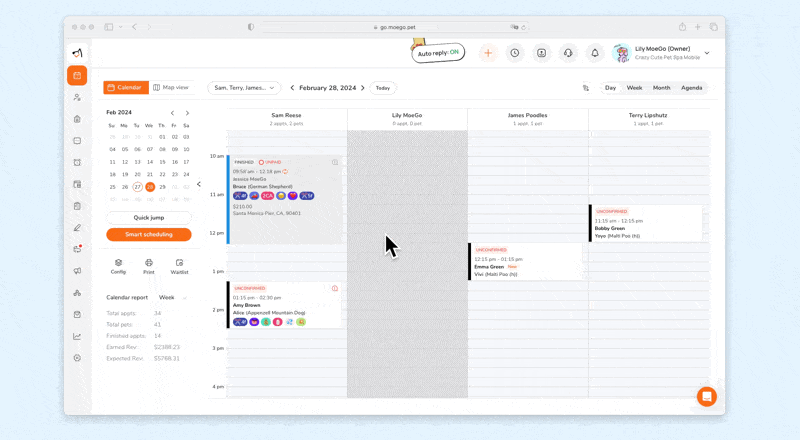Open the marketing megaphone icon in the sidebar
Screen dimensions: 800x440
click(77, 271)
